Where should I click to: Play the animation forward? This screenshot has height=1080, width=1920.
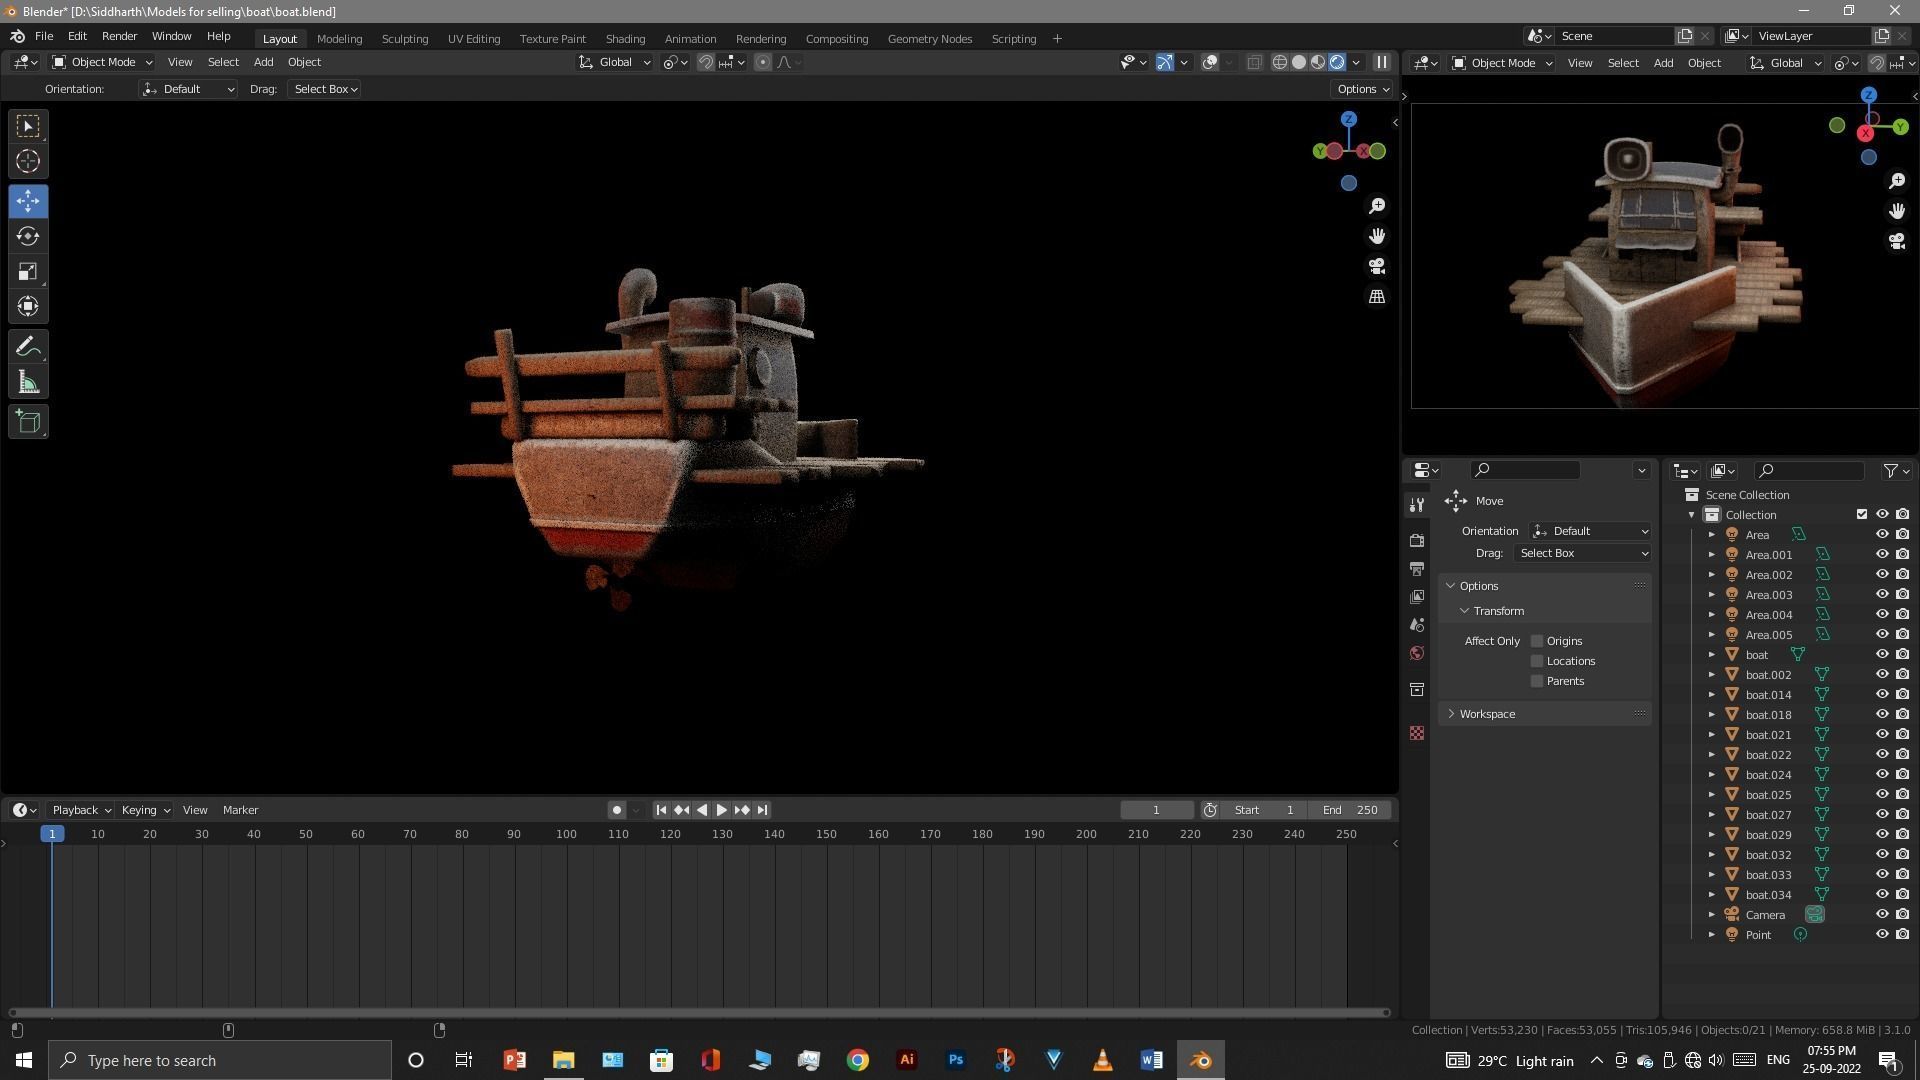(x=721, y=810)
